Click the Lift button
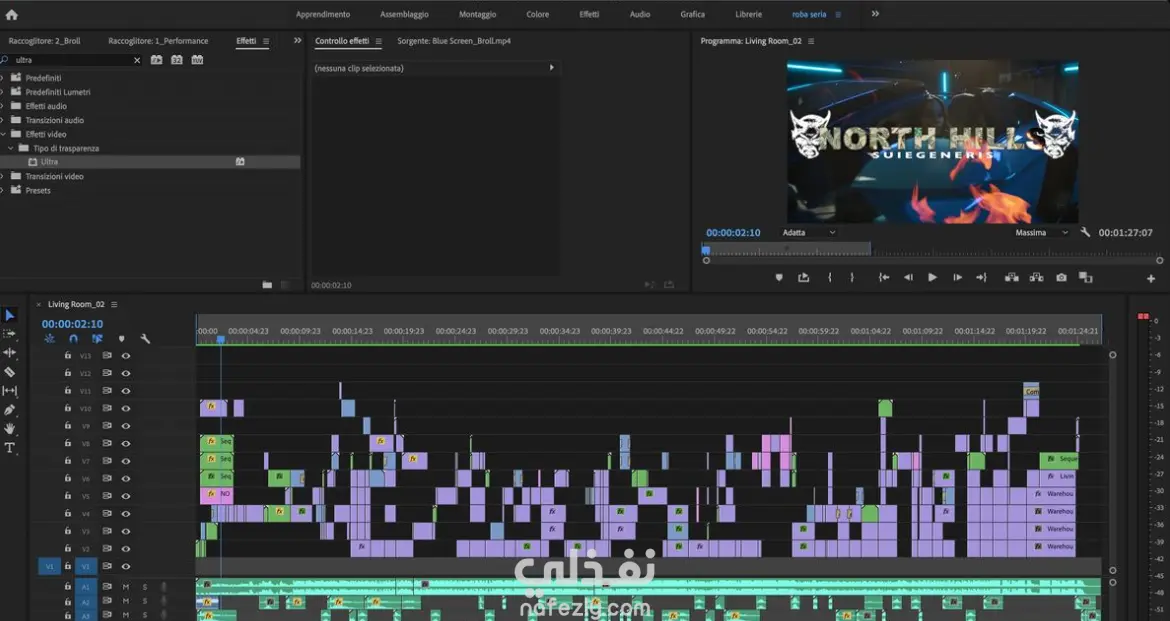Viewport: 1170px width, 621px height. pos(1012,278)
